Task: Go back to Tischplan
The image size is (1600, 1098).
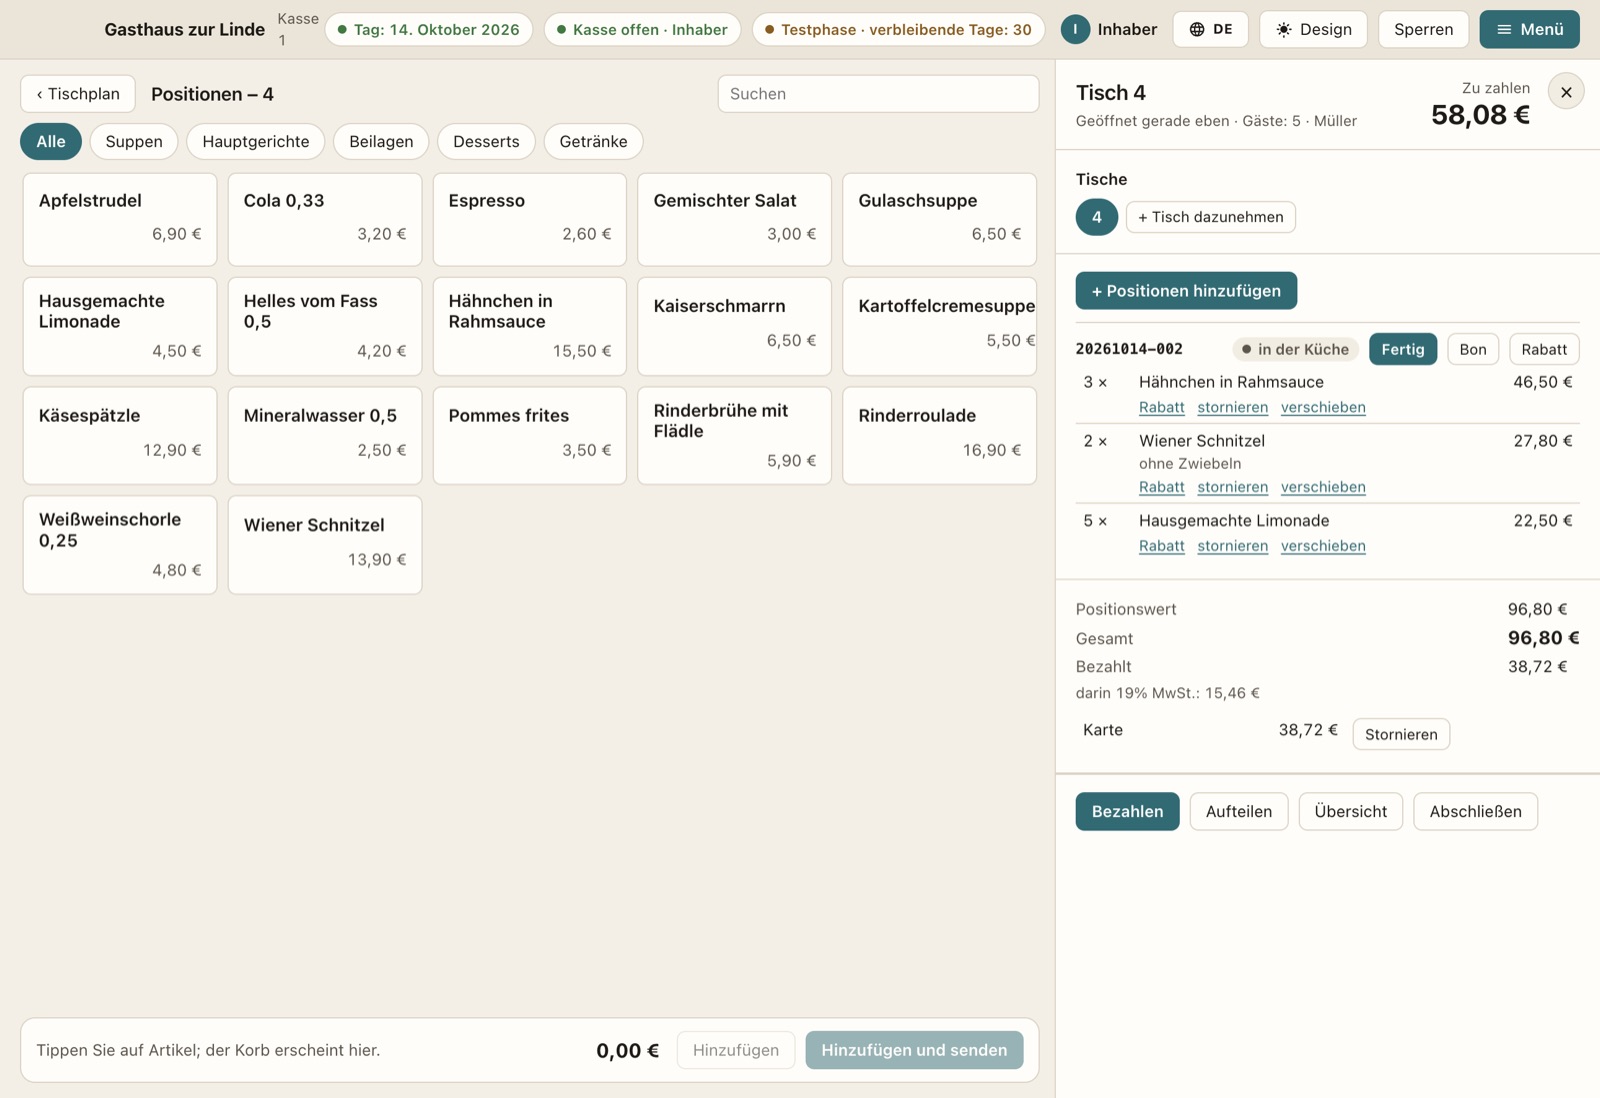Action: 78,94
